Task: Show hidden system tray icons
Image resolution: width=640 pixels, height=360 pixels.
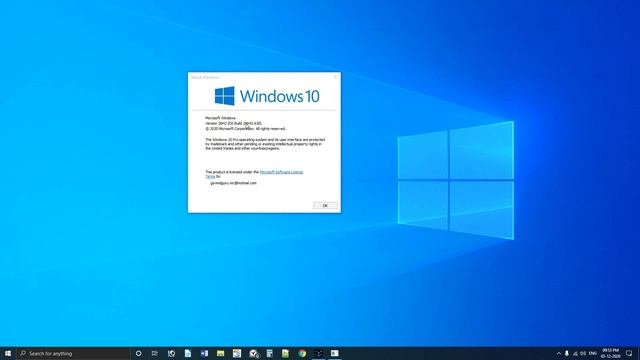Action: pyautogui.click(x=559, y=353)
